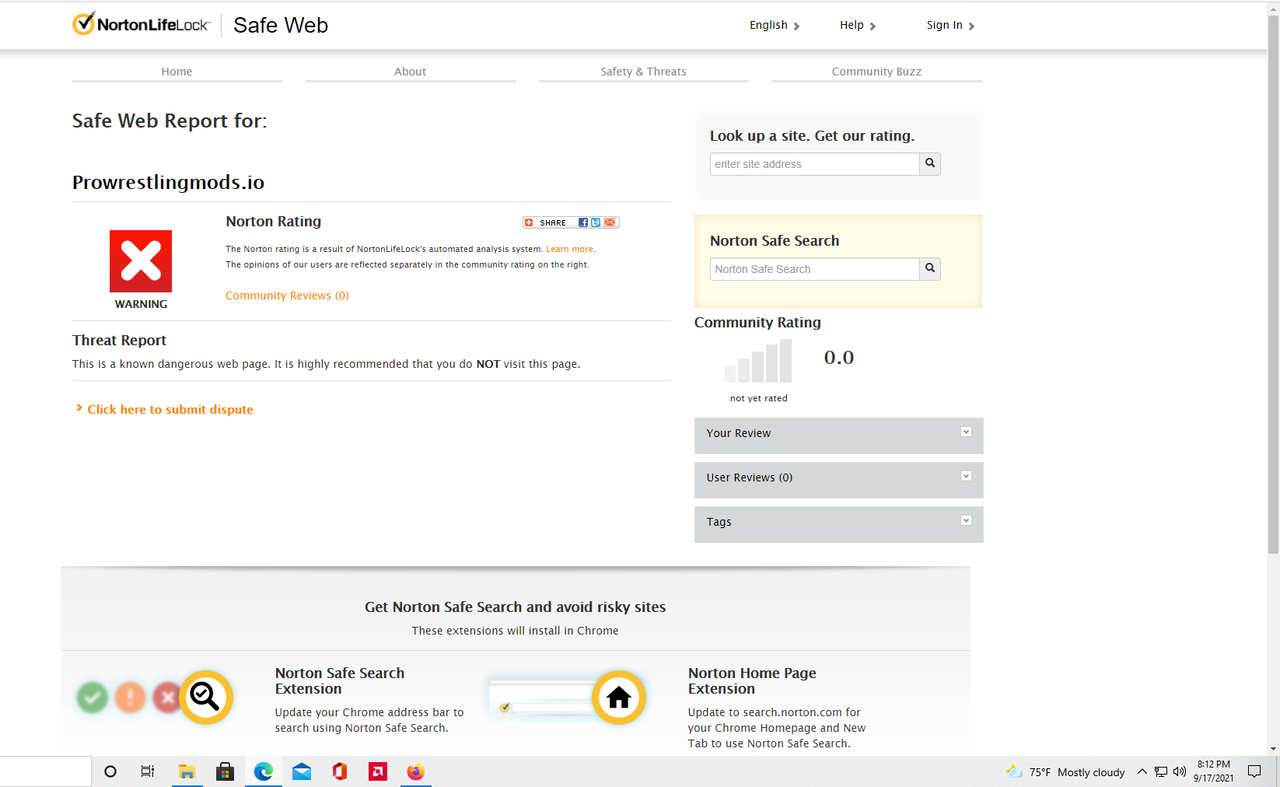Image resolution: width=1280 pixels, height=787 pixels.
Task: Click the 'not yet rated' label
Action: coord(759,398)
